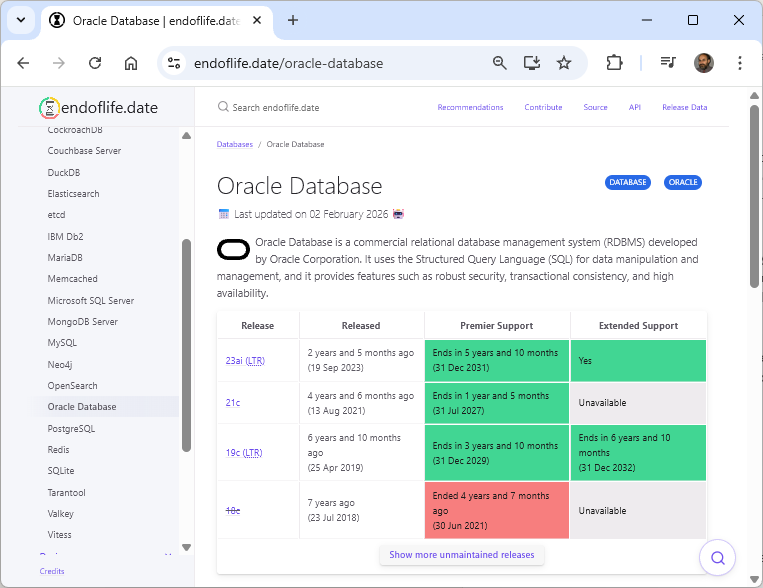Open the Release Data nav item
763x588 pixels.
pos(684,107)
